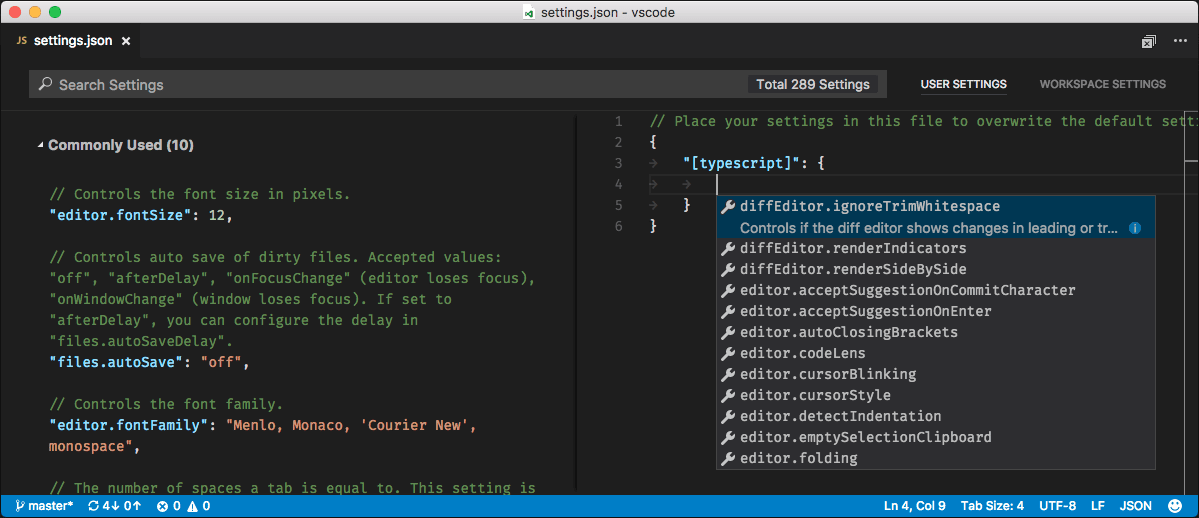
Task: Click the info icon on diffEditor.ignoreTrimWhitespace suggestion
Action: pyautogui.click(x=1135, y=228)
